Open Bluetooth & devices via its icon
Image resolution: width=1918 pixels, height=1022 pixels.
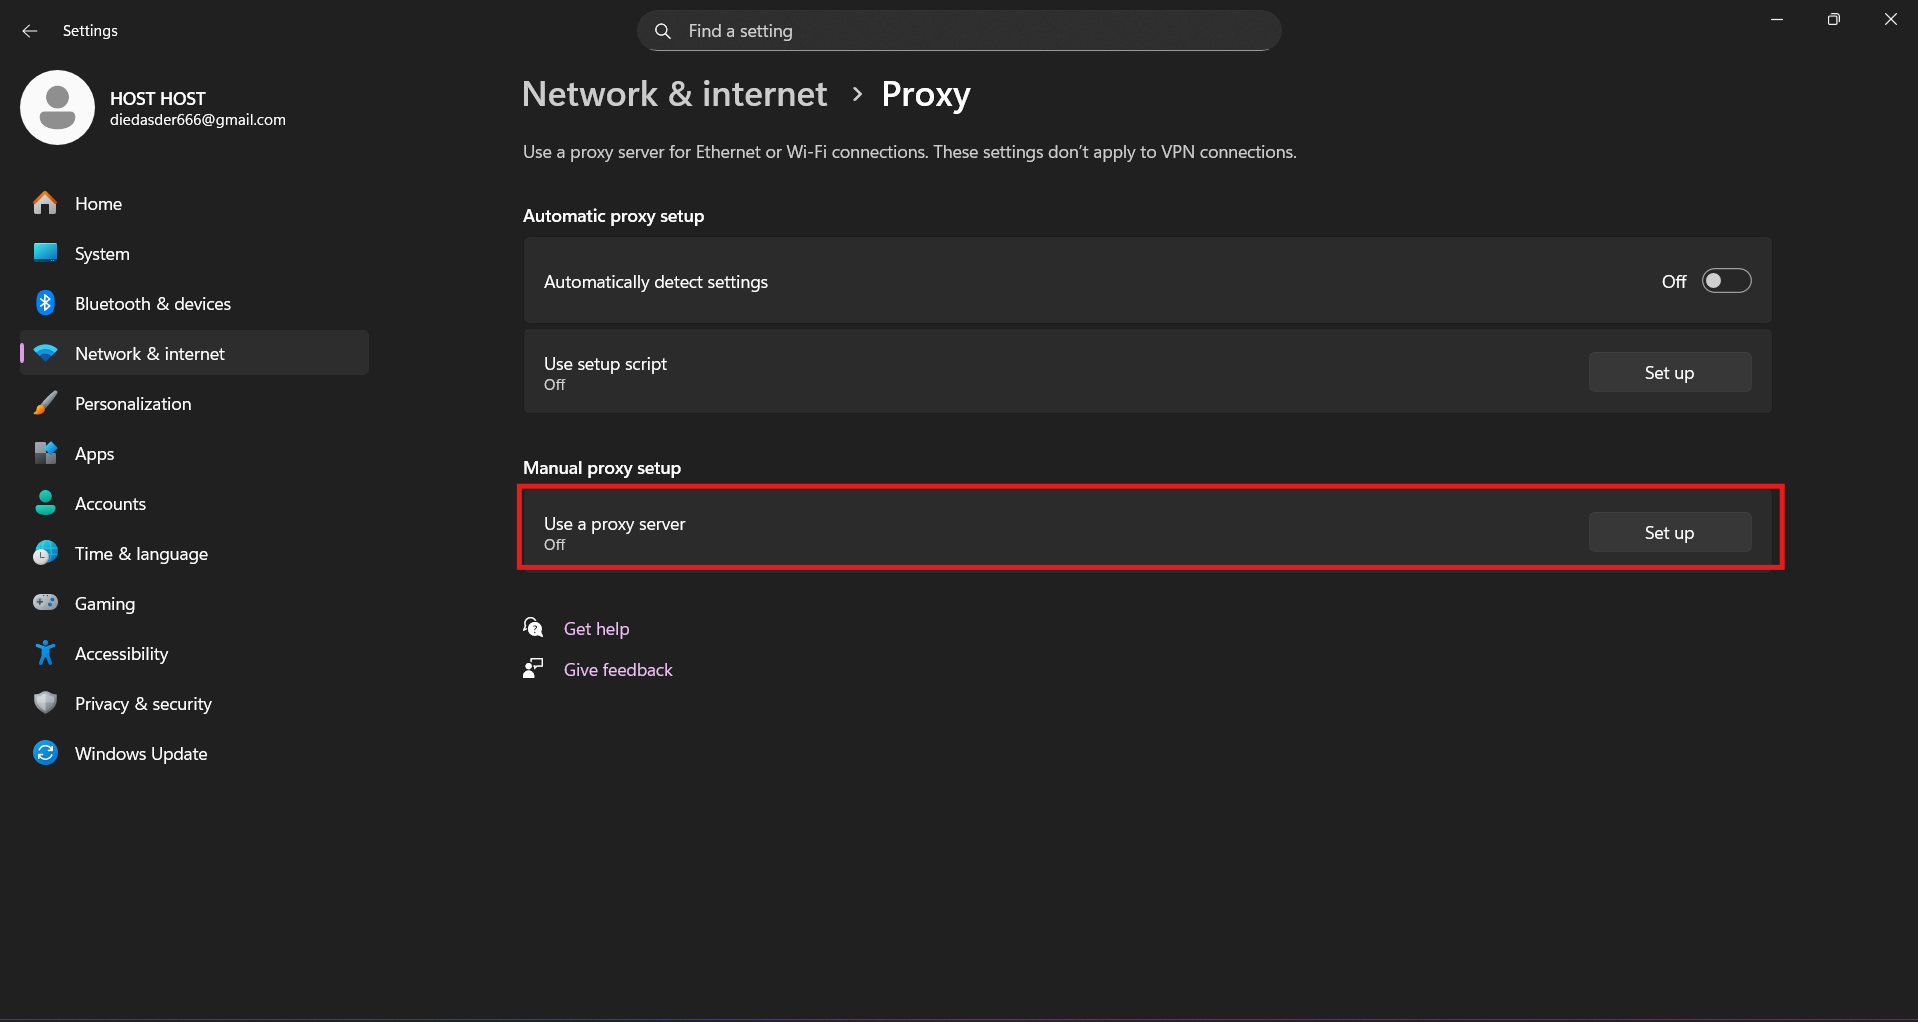[45, 303]
